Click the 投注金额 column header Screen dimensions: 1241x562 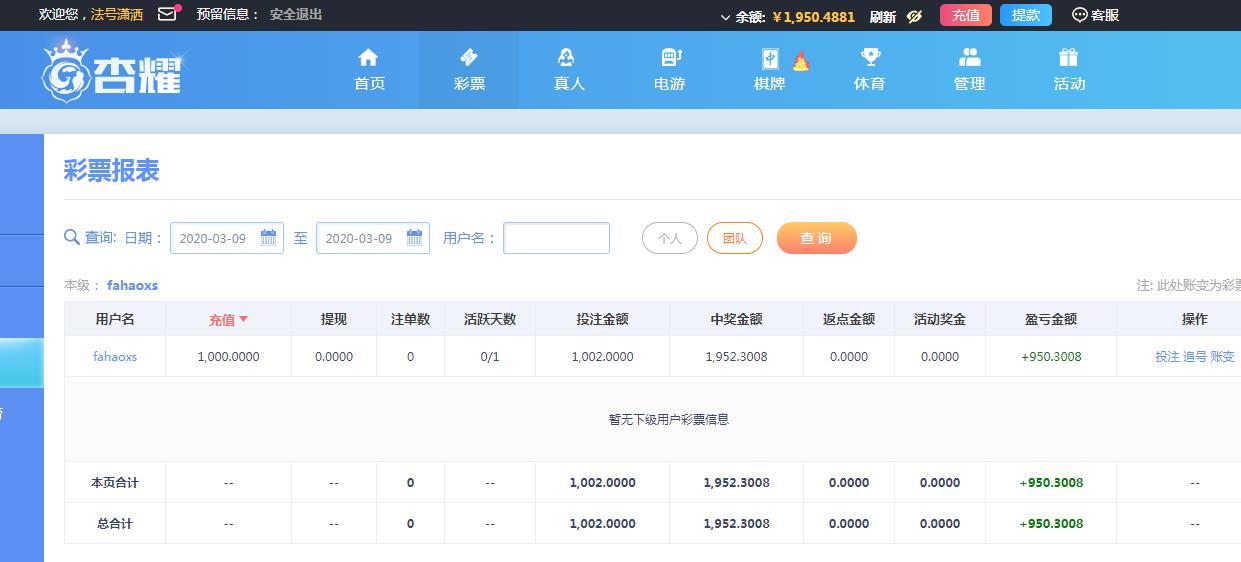(602, 319)
